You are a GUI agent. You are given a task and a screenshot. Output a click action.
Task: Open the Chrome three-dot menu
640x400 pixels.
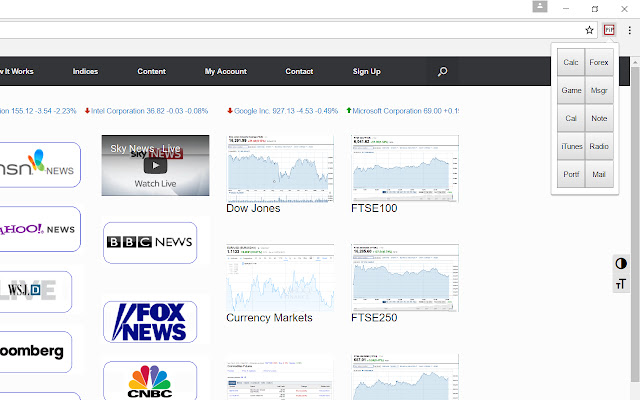[629, 30]
